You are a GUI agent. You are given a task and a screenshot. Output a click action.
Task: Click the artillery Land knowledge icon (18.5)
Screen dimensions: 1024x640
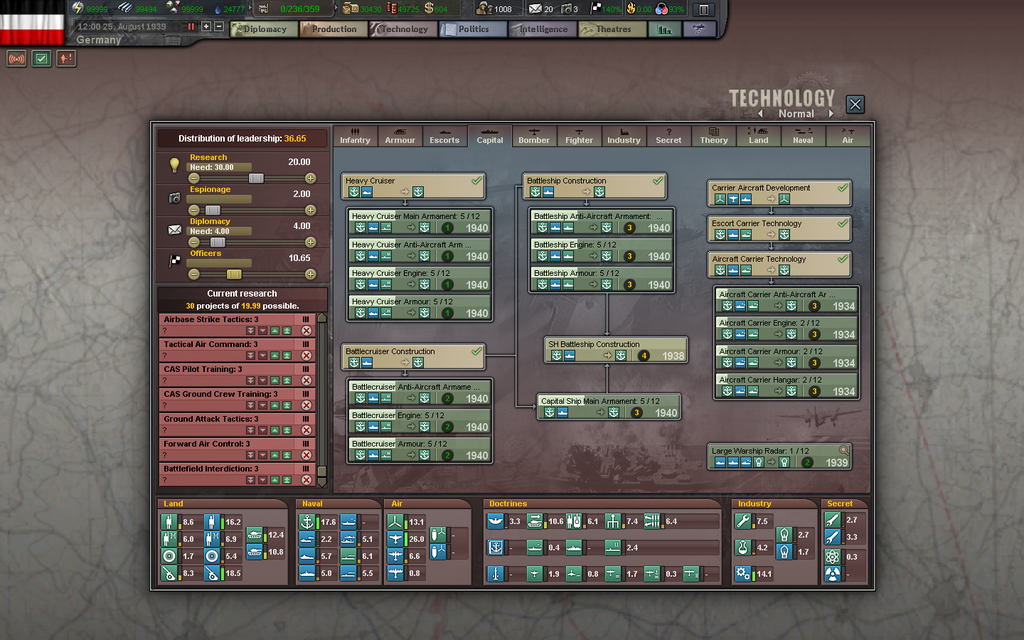212,573
